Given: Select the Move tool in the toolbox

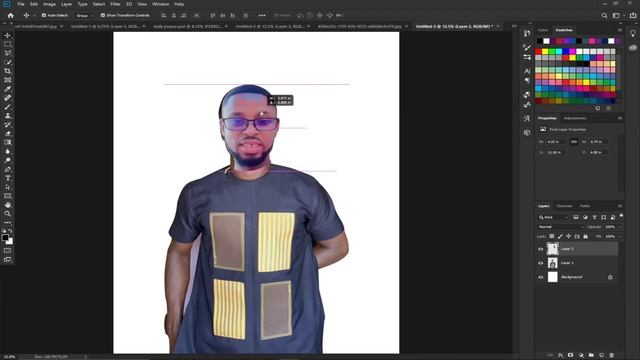Looking at the screenshot, I should pyautogui.click(x=7, y=36).
